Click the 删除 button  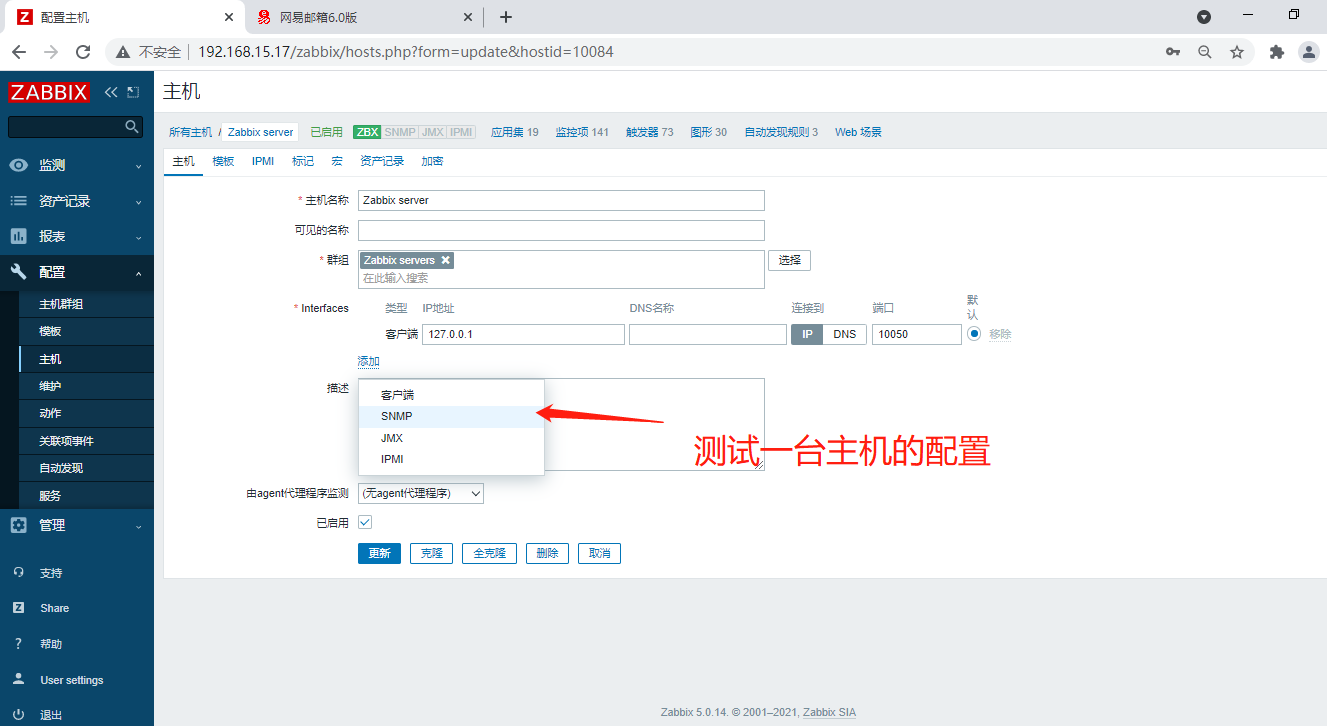tap(547, 553)
